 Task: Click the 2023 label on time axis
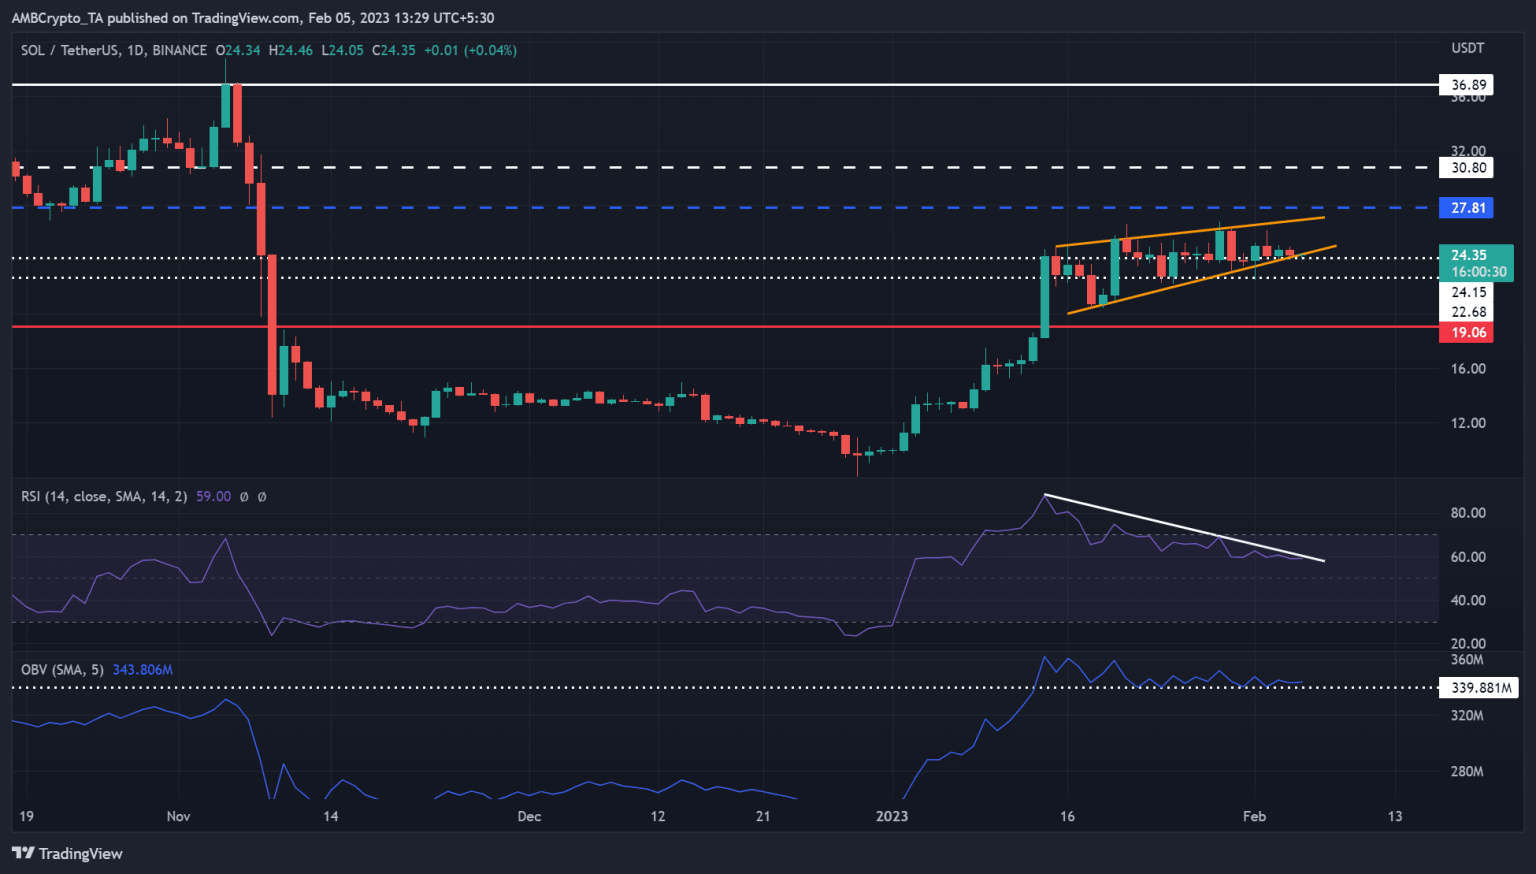(891, 816)
